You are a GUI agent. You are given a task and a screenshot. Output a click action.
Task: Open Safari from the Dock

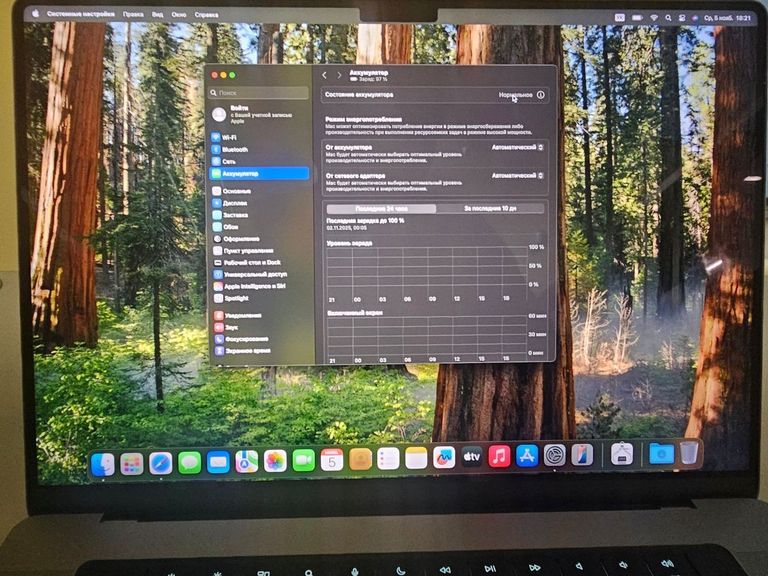pyautogui.click(x=161, y=463)
